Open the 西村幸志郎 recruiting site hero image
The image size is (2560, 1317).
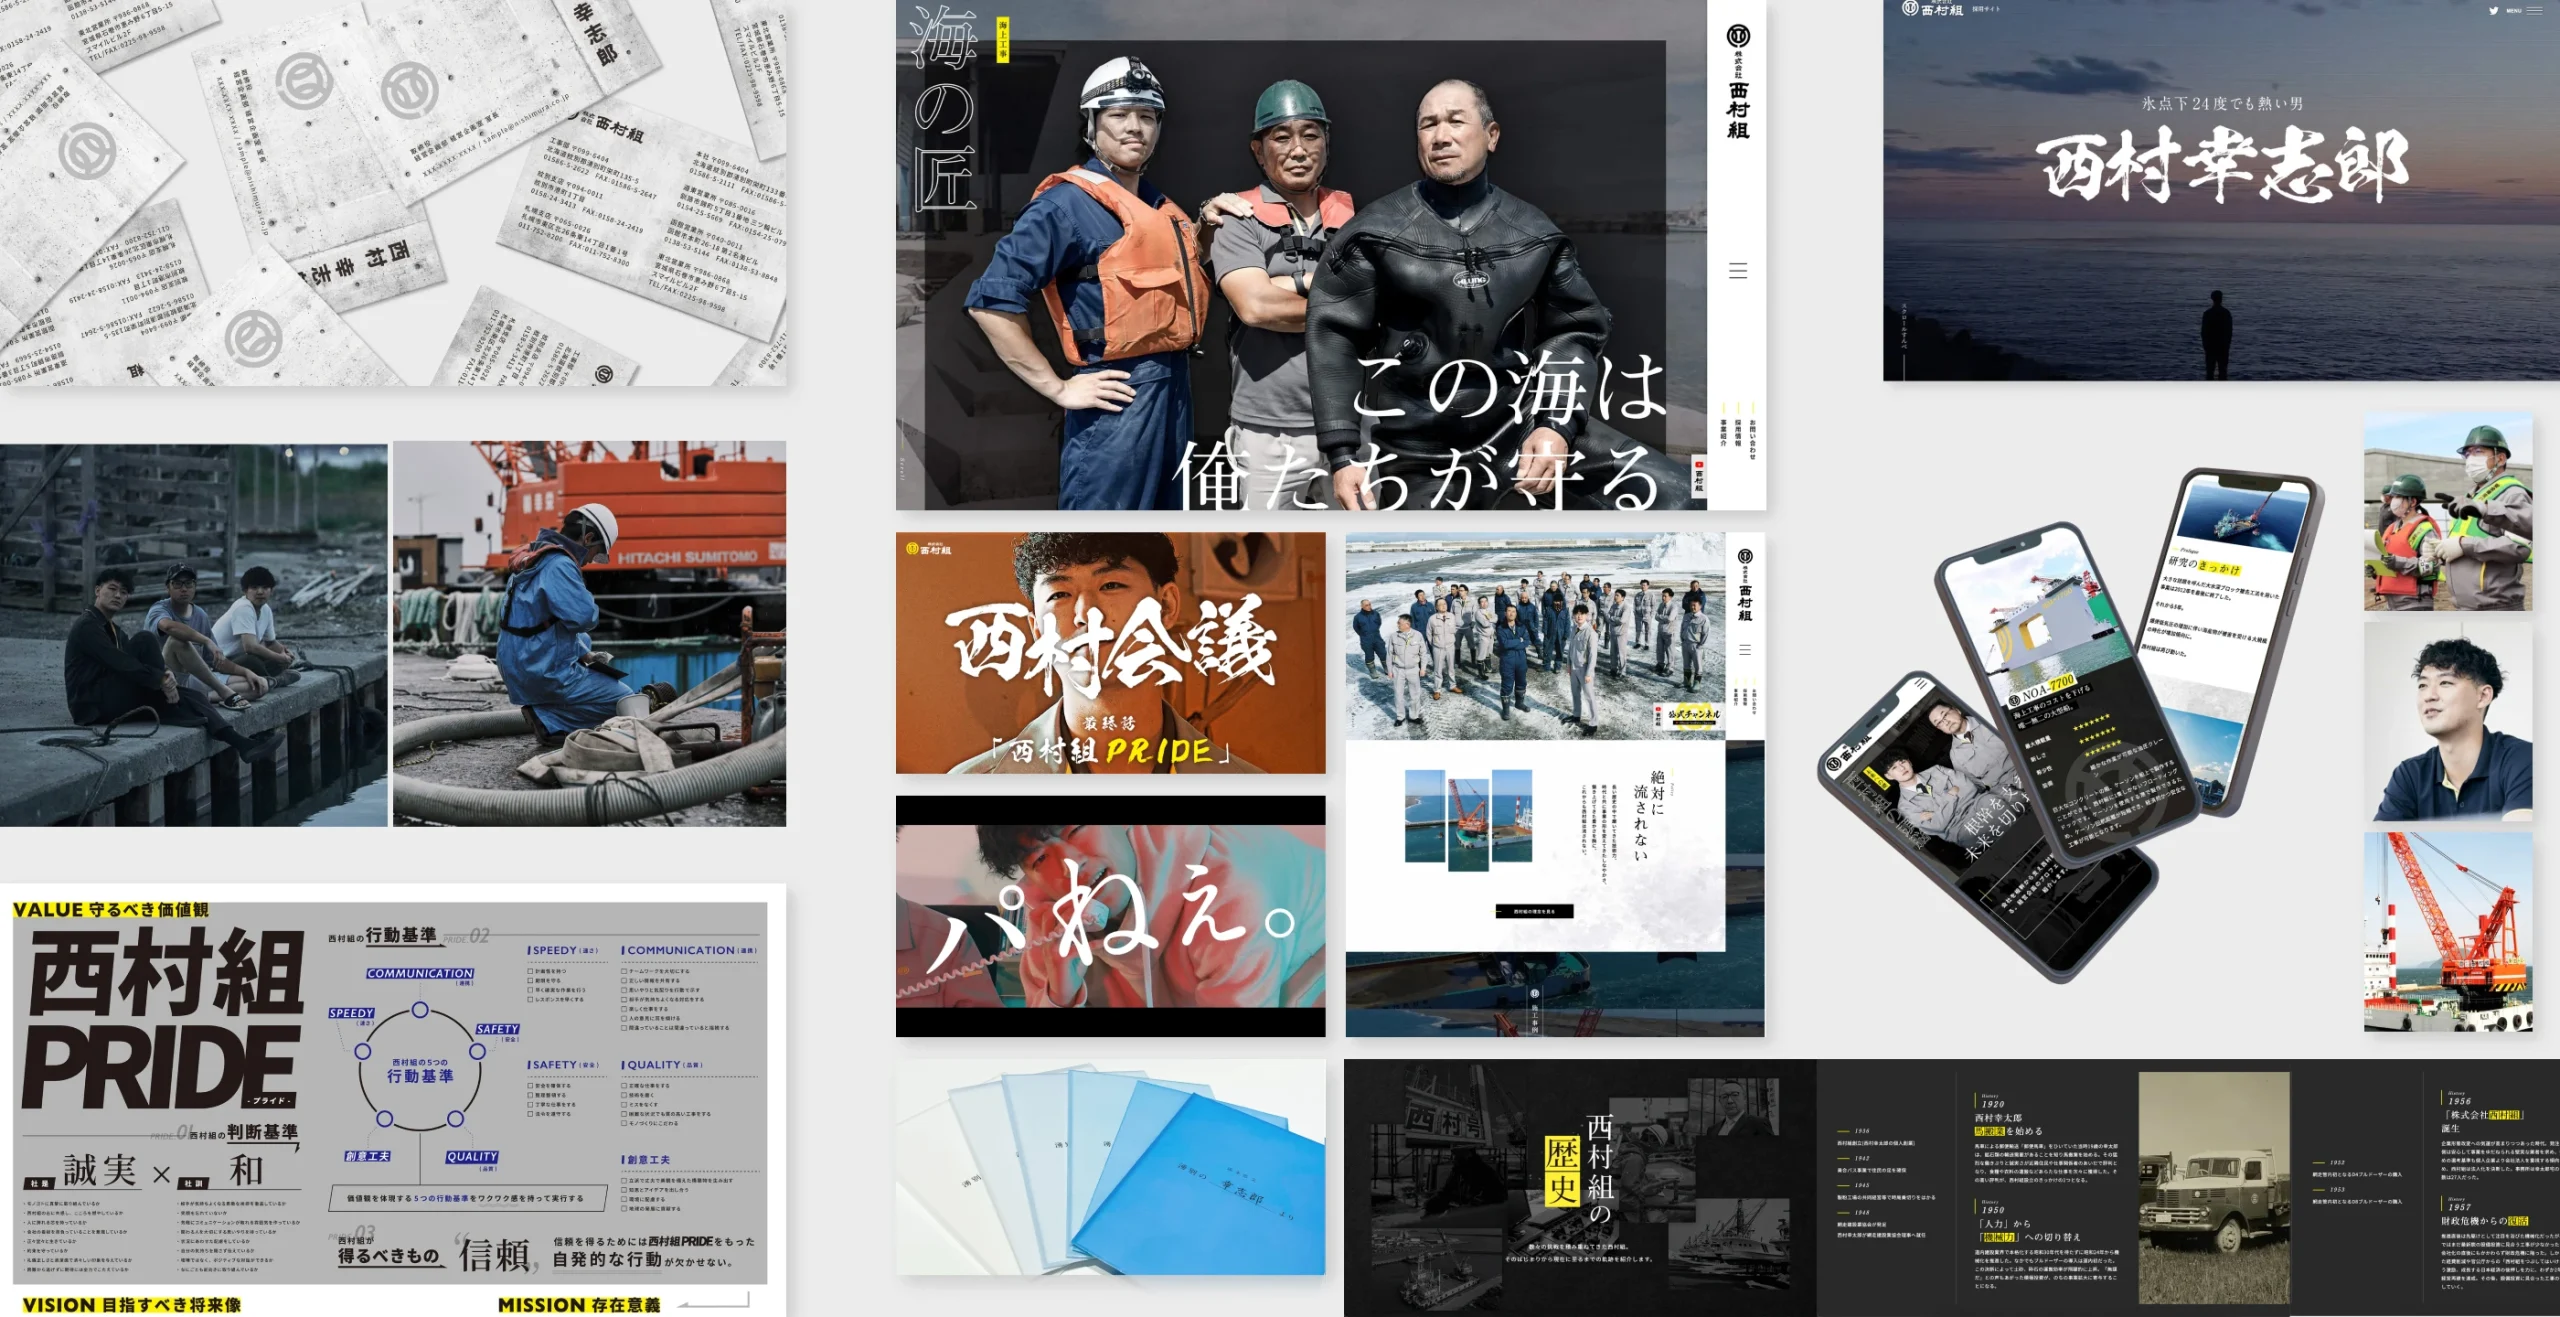point(2221,190)
